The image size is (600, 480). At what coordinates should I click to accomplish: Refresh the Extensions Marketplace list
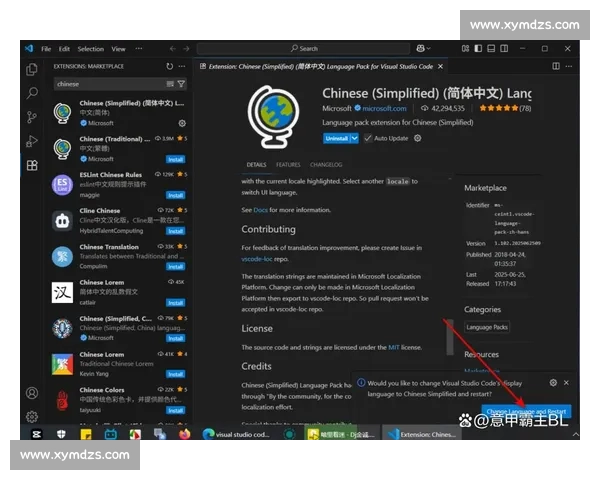[170, 66]
